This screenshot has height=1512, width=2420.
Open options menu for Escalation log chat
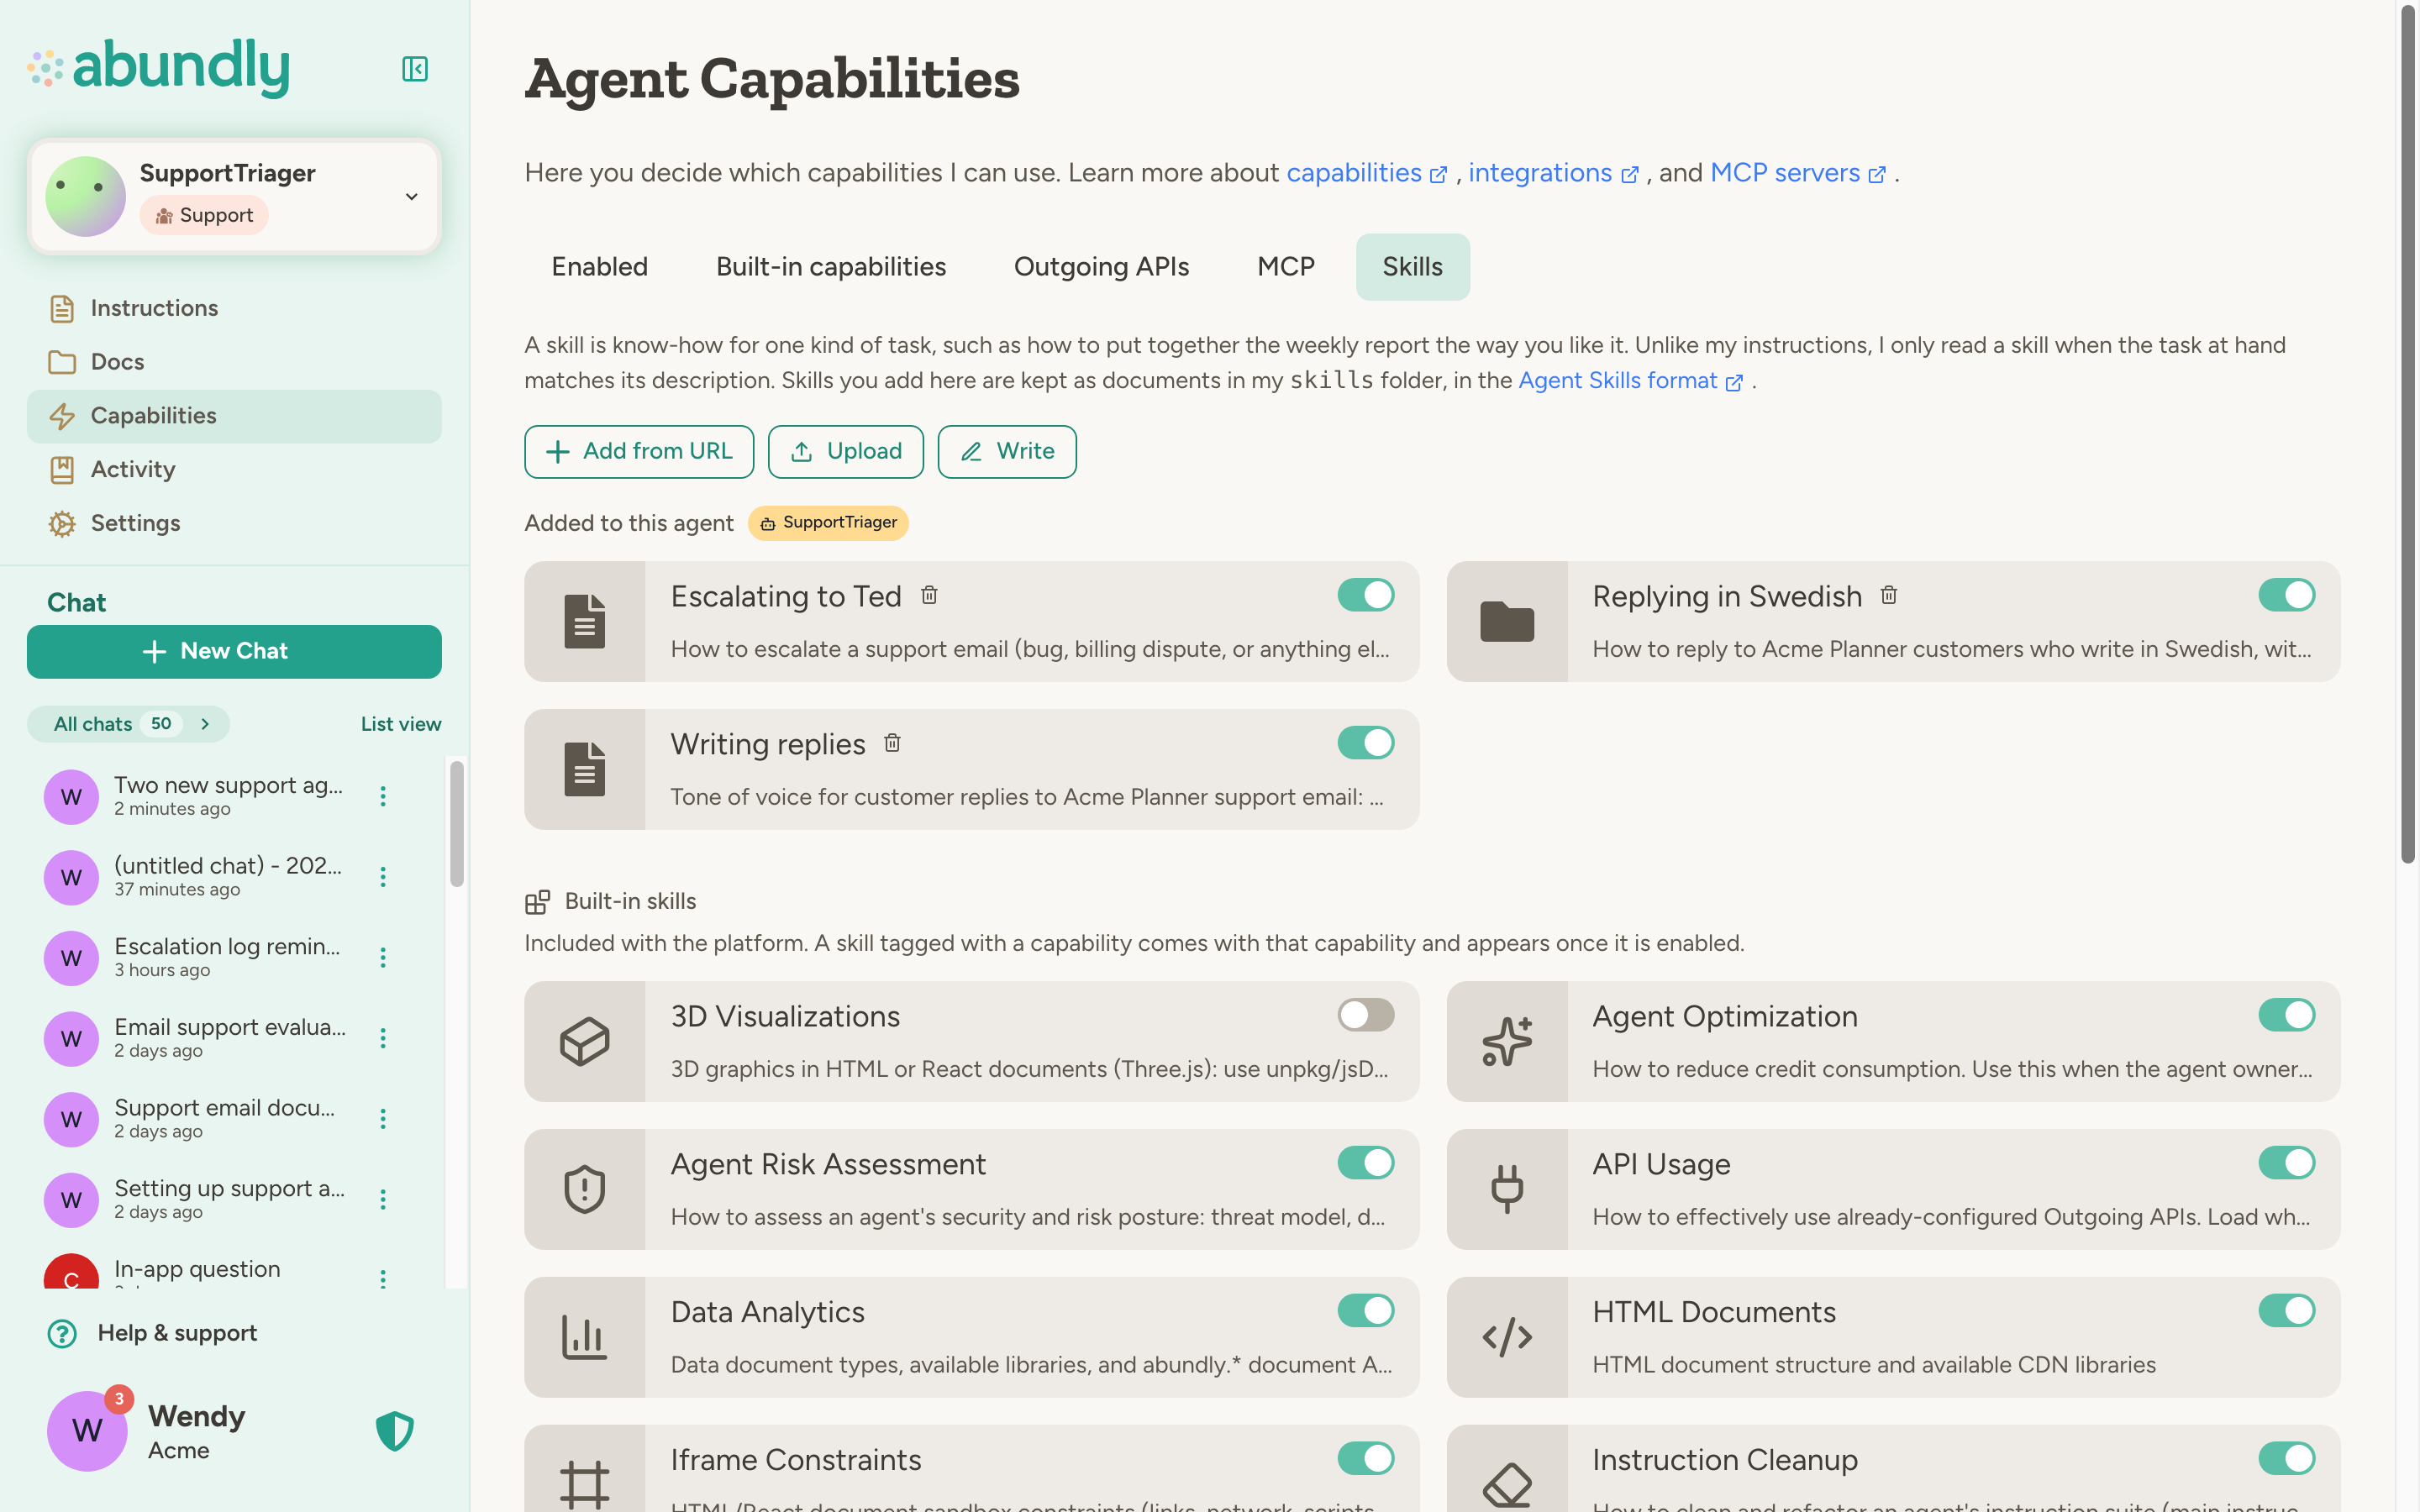tap(383, 957)
